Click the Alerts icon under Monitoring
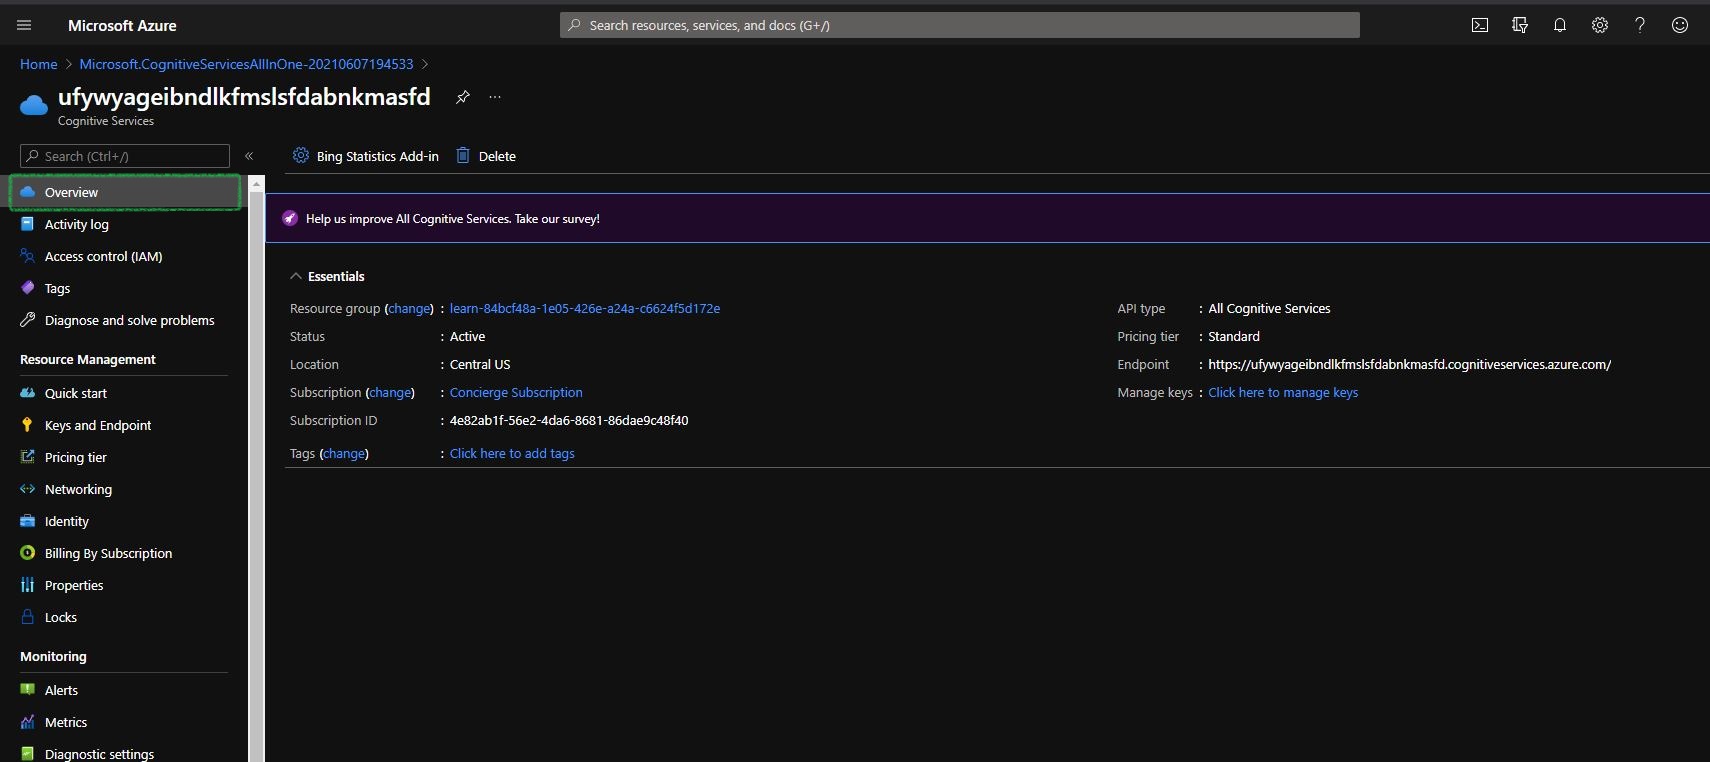This screenshot has width=1710, height=762. [x=28, y=690]
